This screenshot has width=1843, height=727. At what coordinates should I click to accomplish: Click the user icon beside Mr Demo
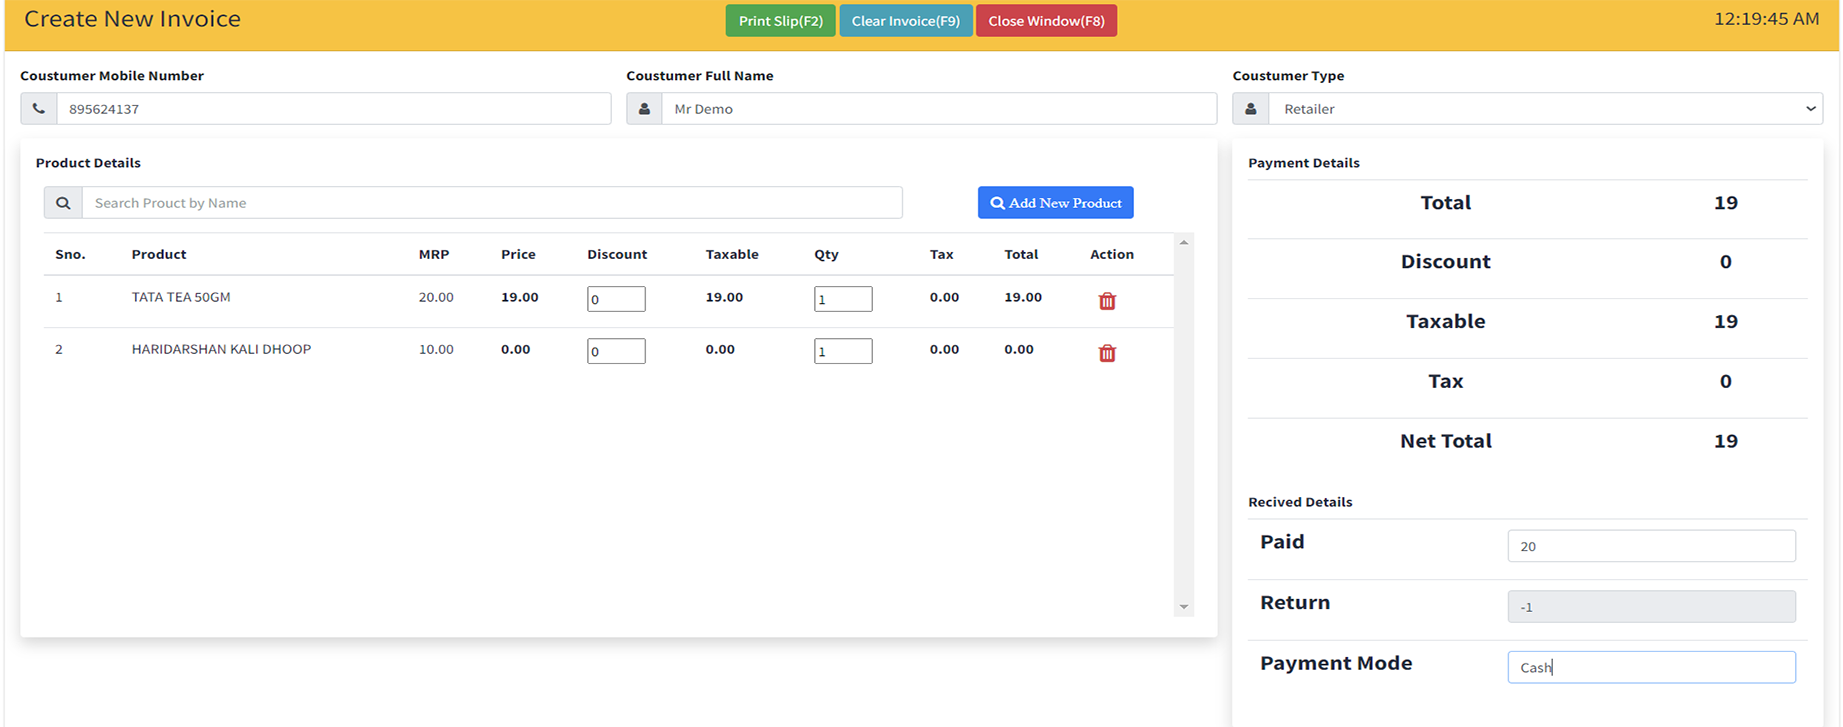click(x=645, y=109)
